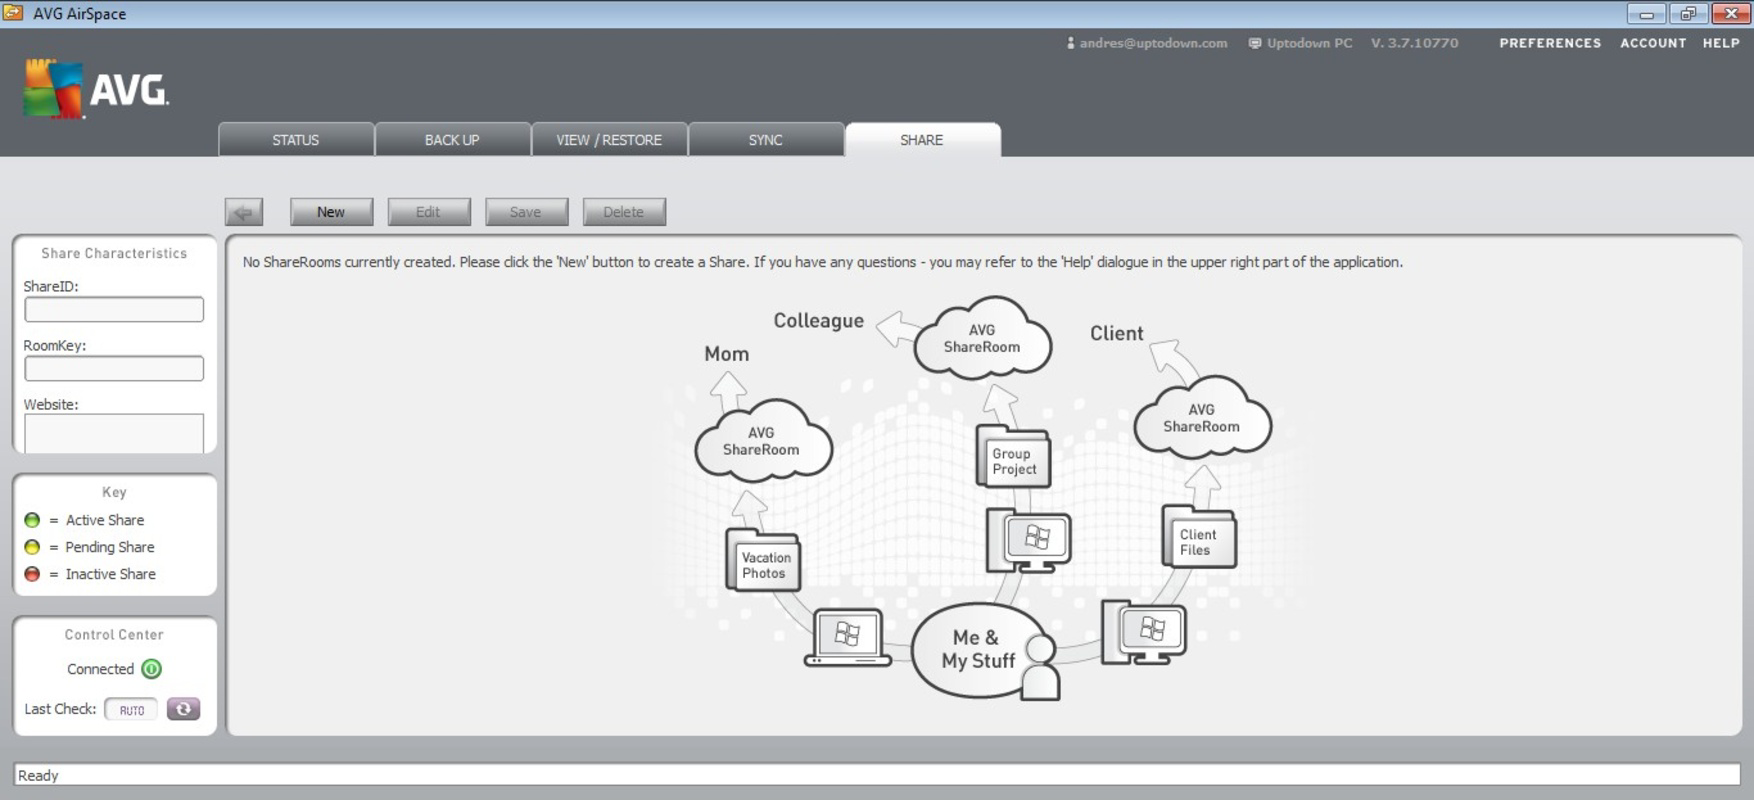1754x800 pixels.
Task: Click the andres@uptodown.com account text
Action: click(1153, 43)
